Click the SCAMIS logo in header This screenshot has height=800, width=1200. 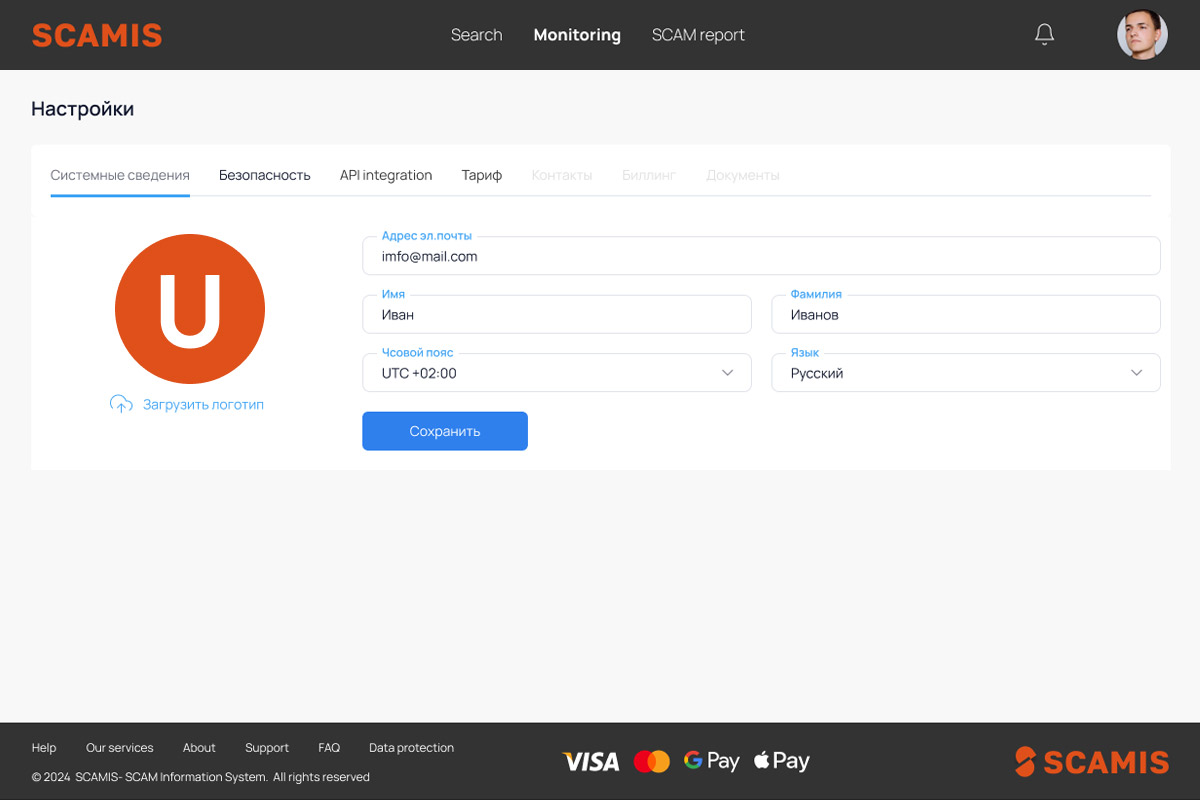click(x=97, y=35)
